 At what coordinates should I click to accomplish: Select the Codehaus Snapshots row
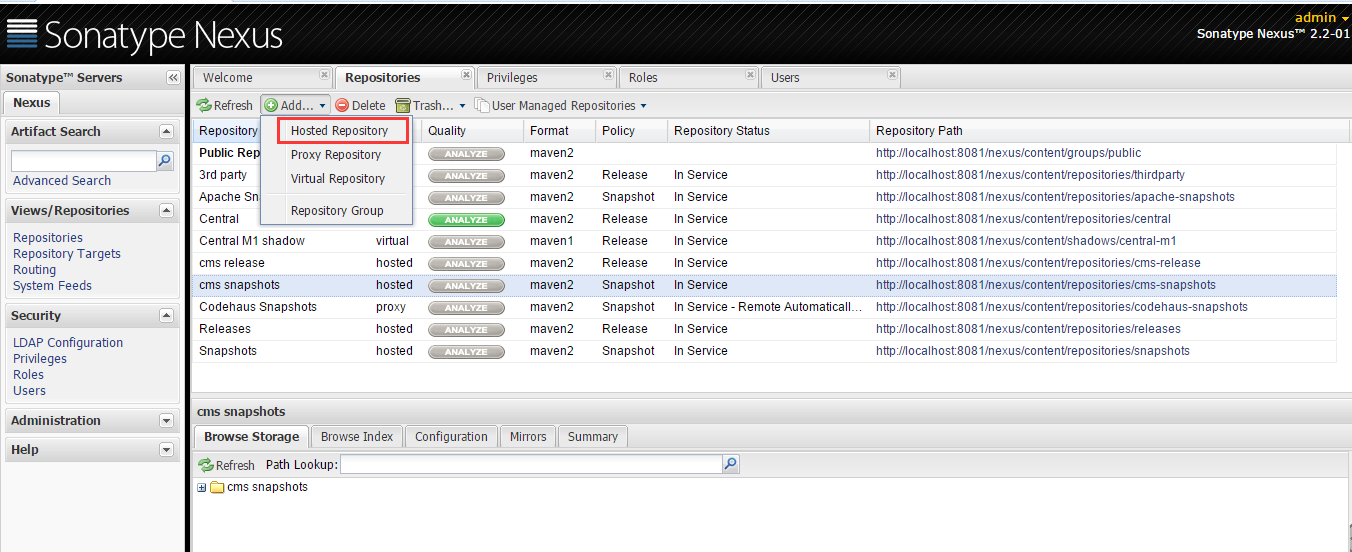coord(764,307)
